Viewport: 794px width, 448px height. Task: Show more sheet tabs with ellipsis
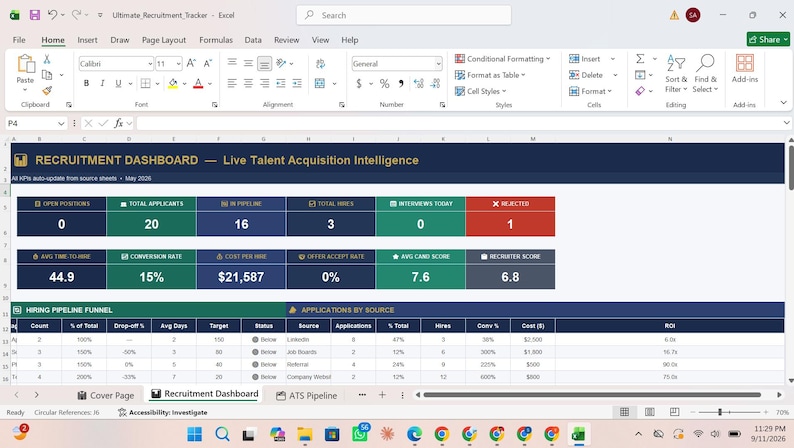[x=362, y=395]
